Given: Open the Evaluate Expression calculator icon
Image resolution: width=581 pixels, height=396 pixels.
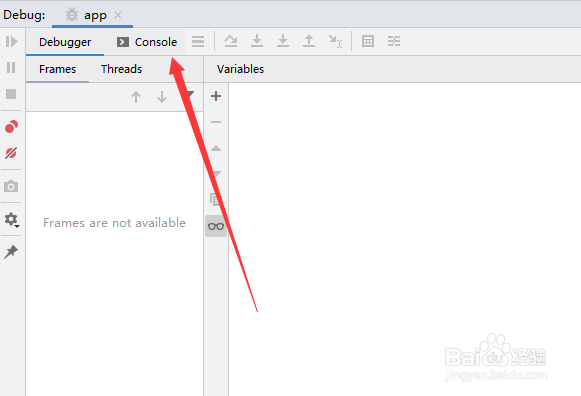Looking at the screenshot, I should (368, 41).
